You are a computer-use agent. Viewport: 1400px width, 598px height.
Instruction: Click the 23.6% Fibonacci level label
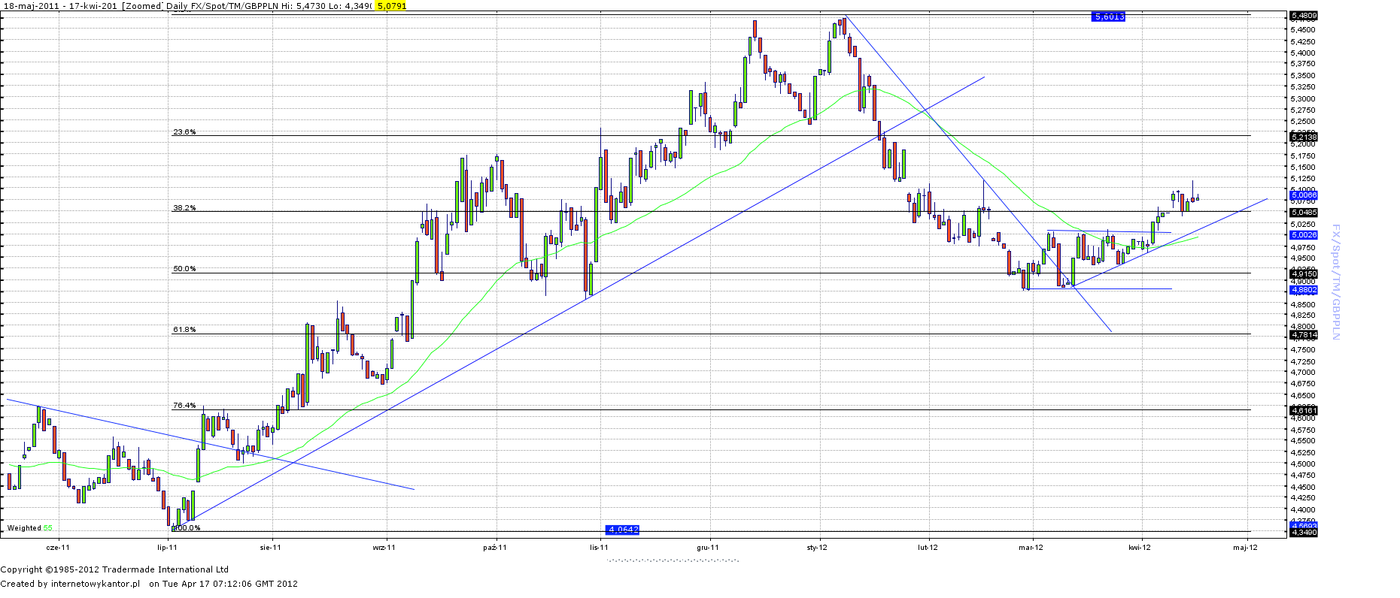pos(185,132)
